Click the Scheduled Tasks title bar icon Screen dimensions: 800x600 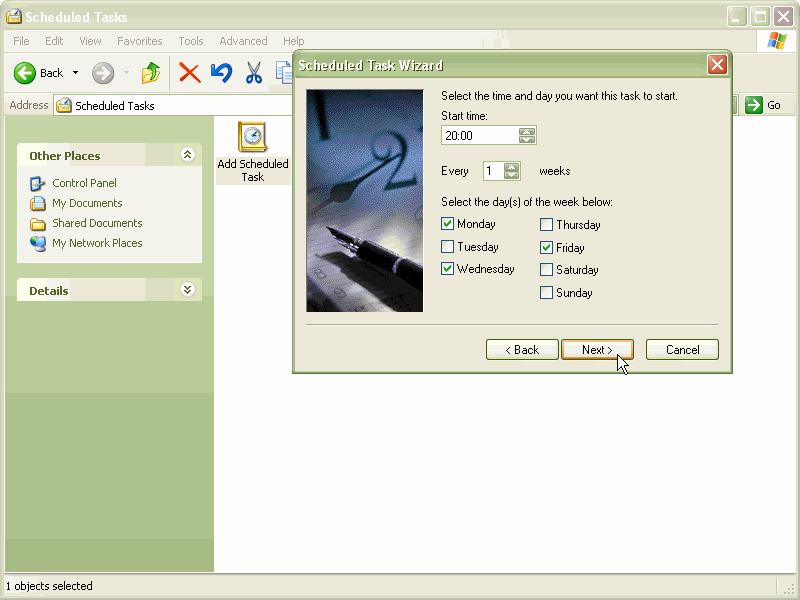[14, 16]
